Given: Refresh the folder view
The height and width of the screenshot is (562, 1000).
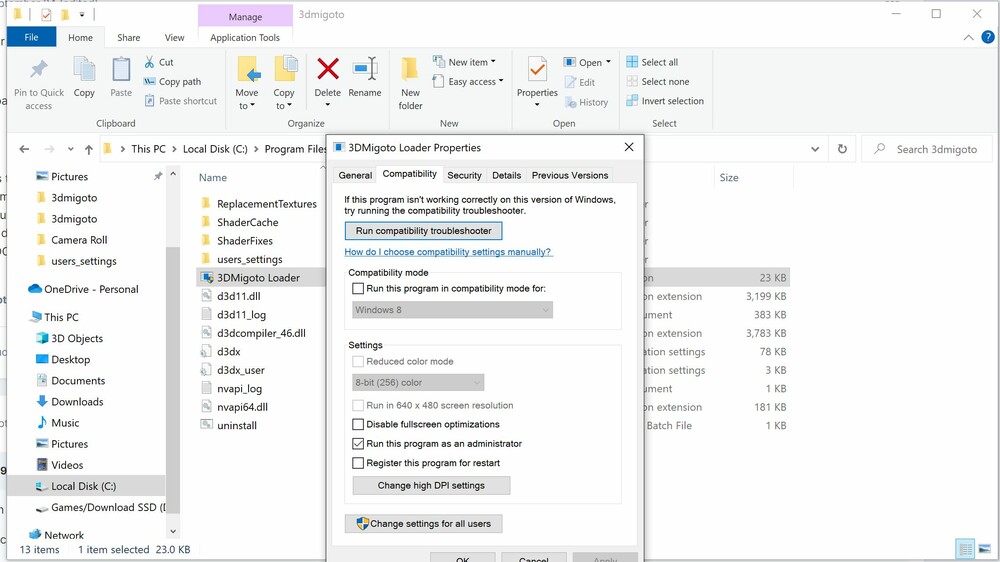Looking at the screenshot, I should click(x=842, y=149).
